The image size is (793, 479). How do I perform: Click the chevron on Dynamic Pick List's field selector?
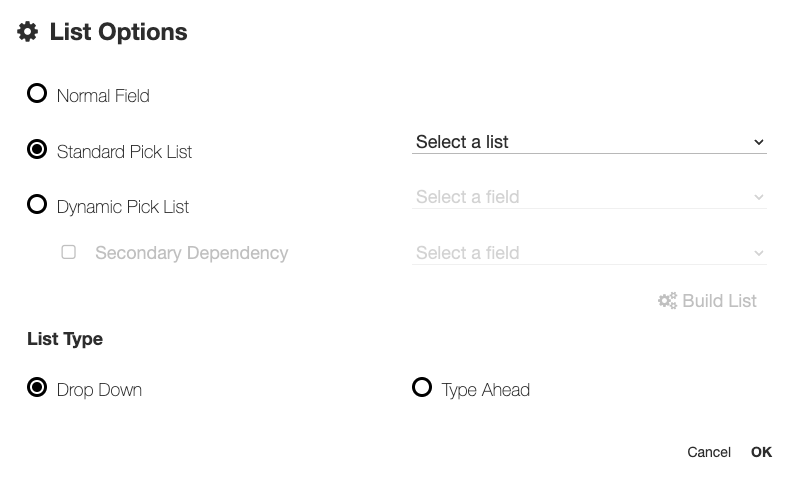(x=759, y=197)
